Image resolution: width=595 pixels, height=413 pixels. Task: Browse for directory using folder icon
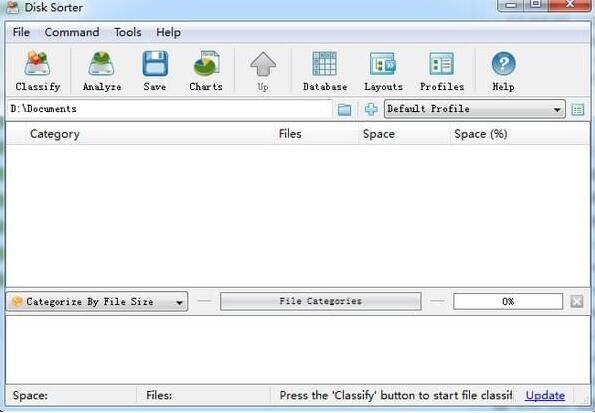coord(345,109)
